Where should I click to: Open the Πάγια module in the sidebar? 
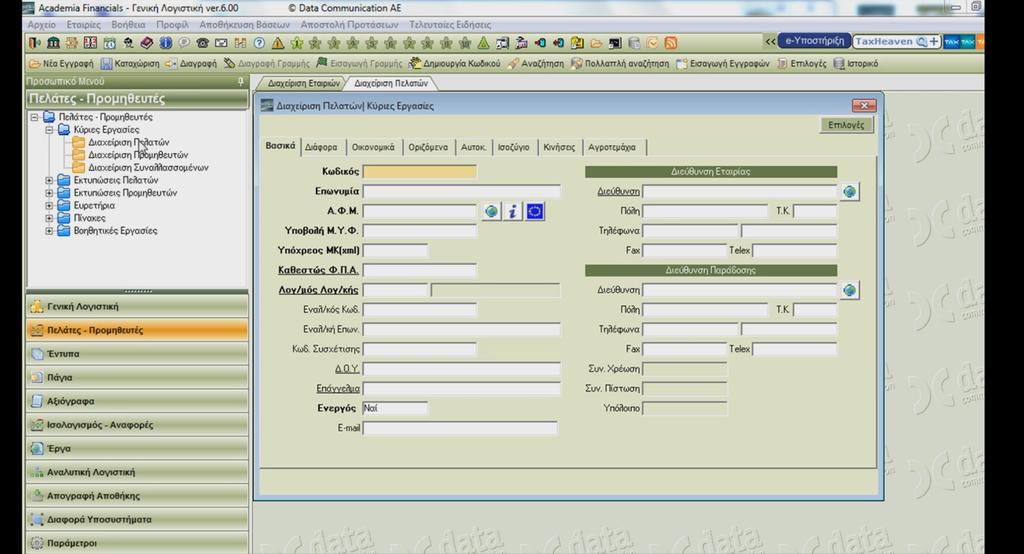138,378
